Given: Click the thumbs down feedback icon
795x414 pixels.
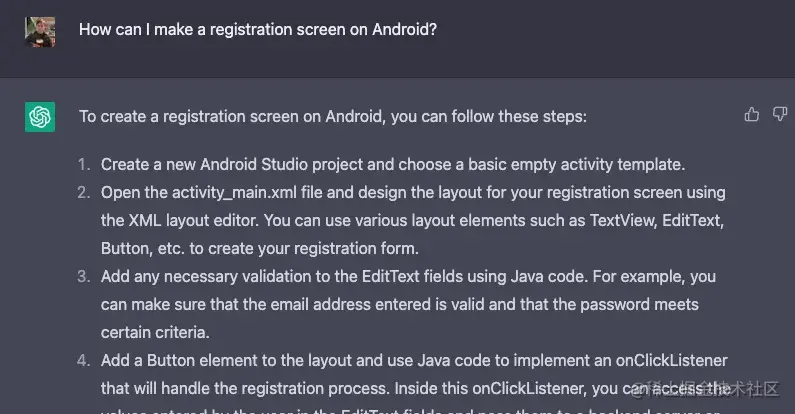Looking at the screenshot, I should coord(780,115).
